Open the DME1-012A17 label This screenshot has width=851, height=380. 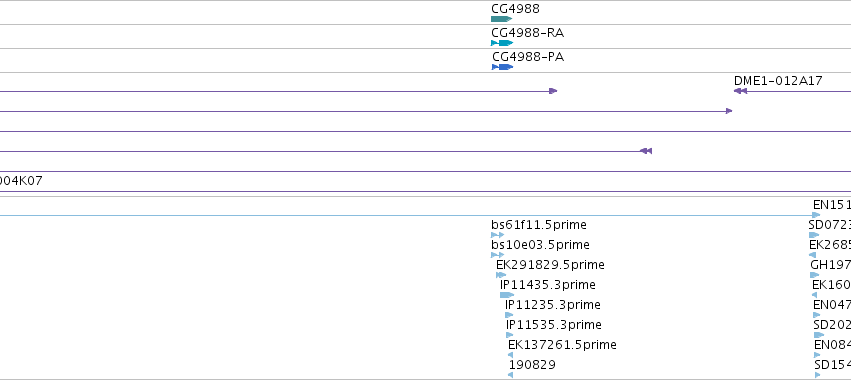(x=778, y=81)
